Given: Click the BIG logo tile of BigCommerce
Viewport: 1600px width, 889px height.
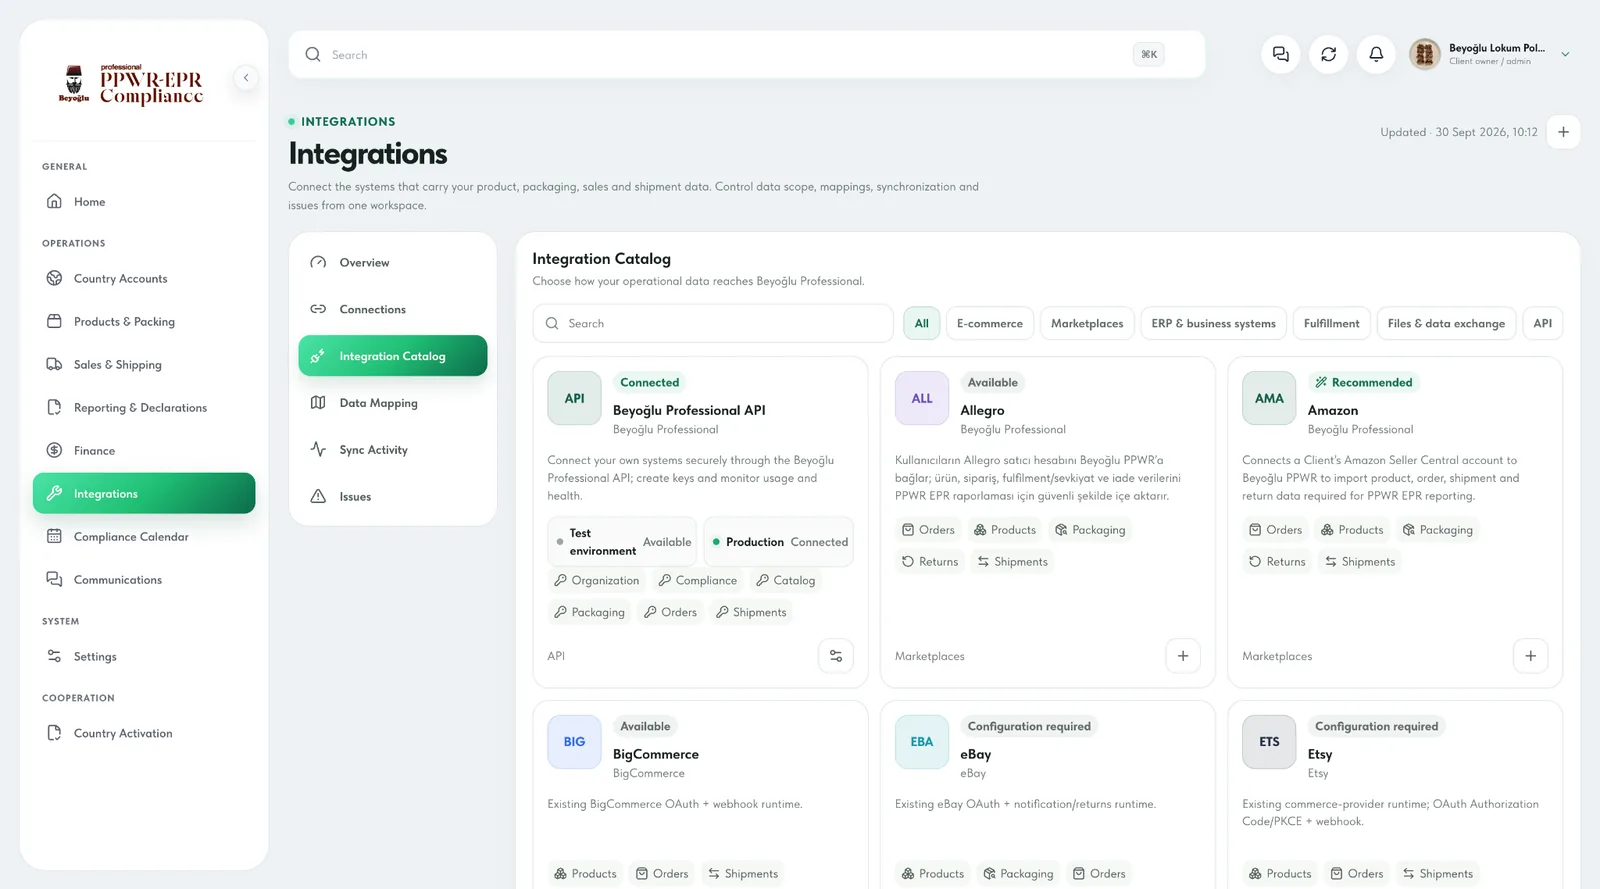Looking at the screenshot, I should click(x=574, y=742).
